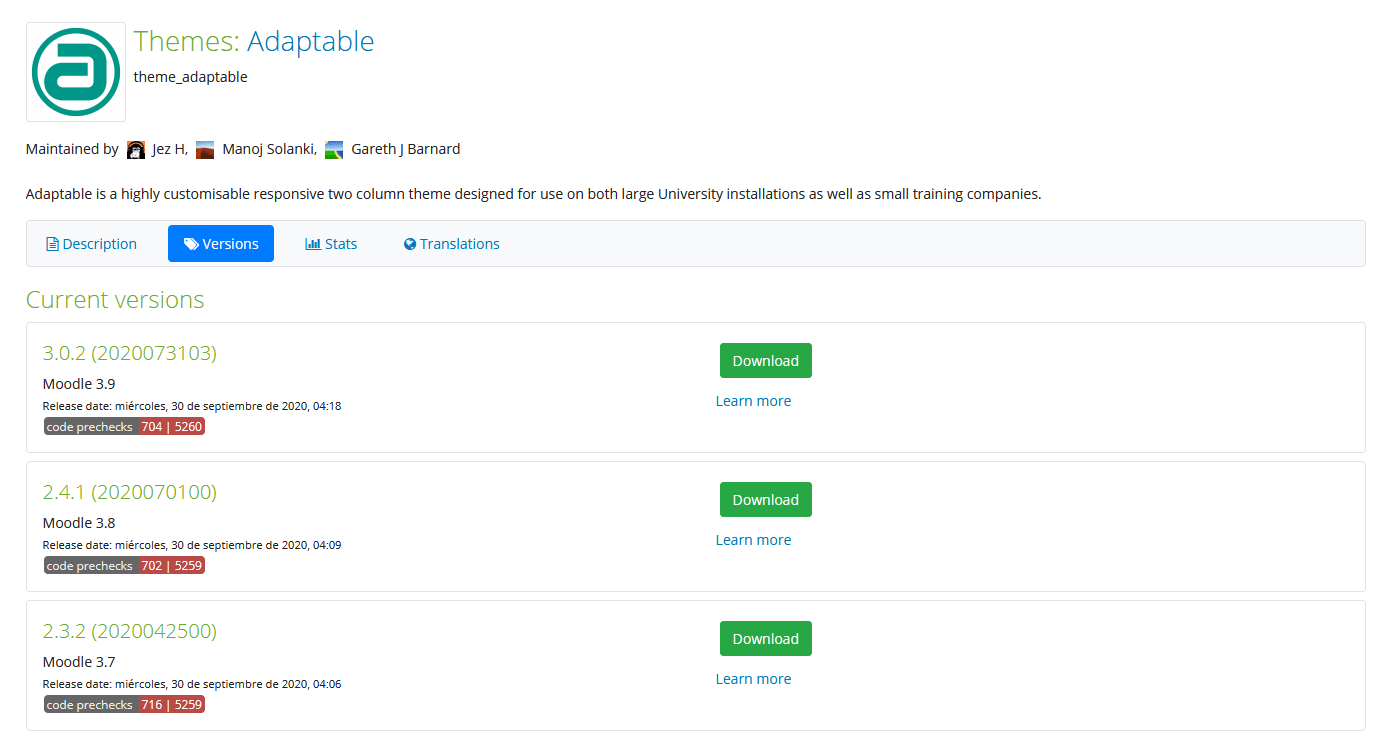Open Gareth J Barnard maintainer profile
The height and width of the screenshot is (739, 1377).
click(x=406, y=149)
